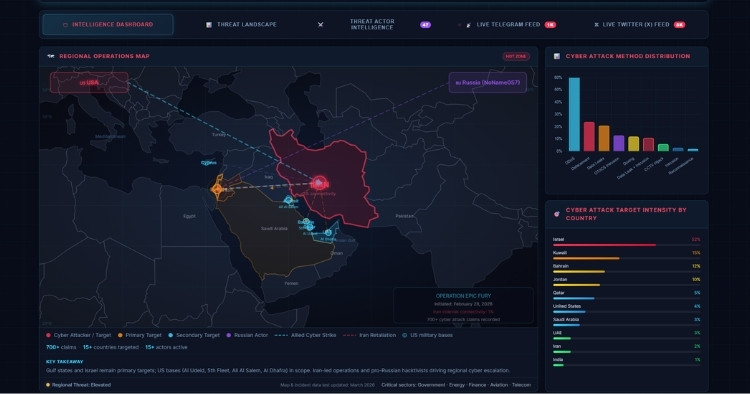Switch to the Live Telegram Feed tab
Viewport: 750px width, 394px height.
point(507,24)
